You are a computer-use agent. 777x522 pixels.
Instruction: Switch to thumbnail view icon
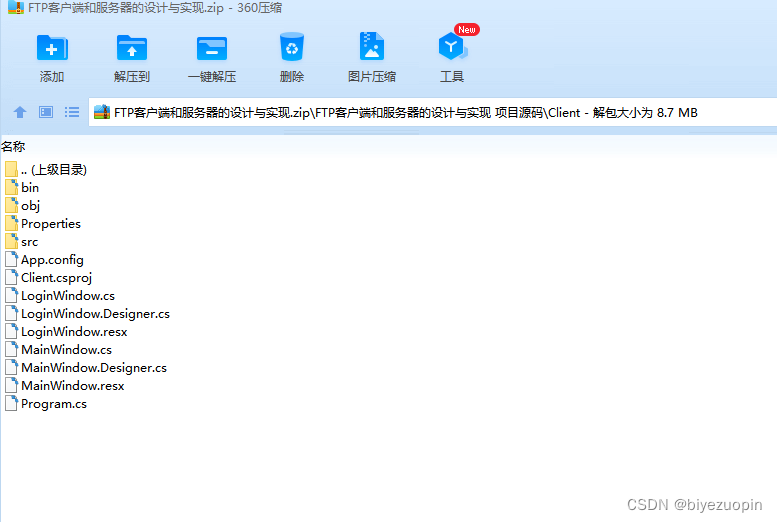tap(46, 112)
